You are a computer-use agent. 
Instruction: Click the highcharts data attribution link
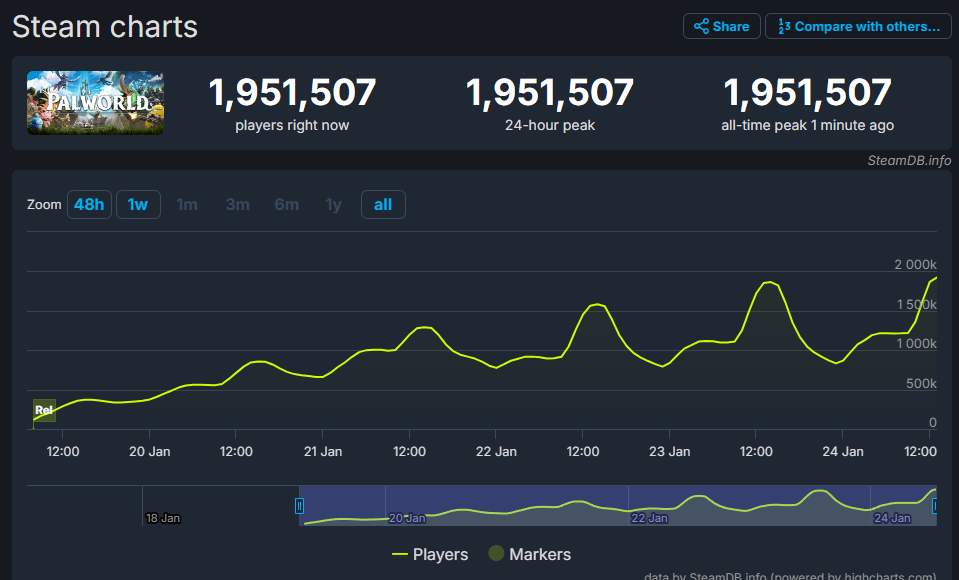point(790,576)
